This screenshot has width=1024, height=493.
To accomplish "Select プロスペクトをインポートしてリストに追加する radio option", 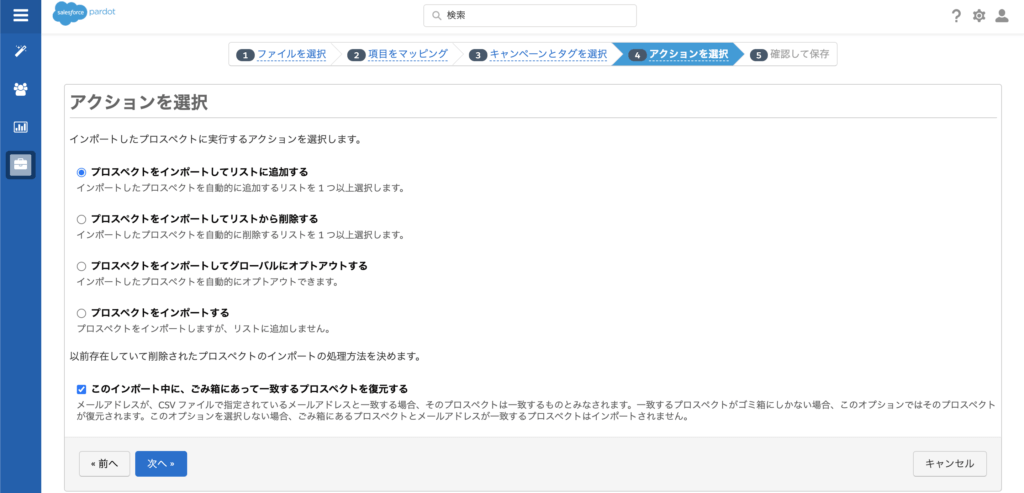I will (x=82, y=172).
